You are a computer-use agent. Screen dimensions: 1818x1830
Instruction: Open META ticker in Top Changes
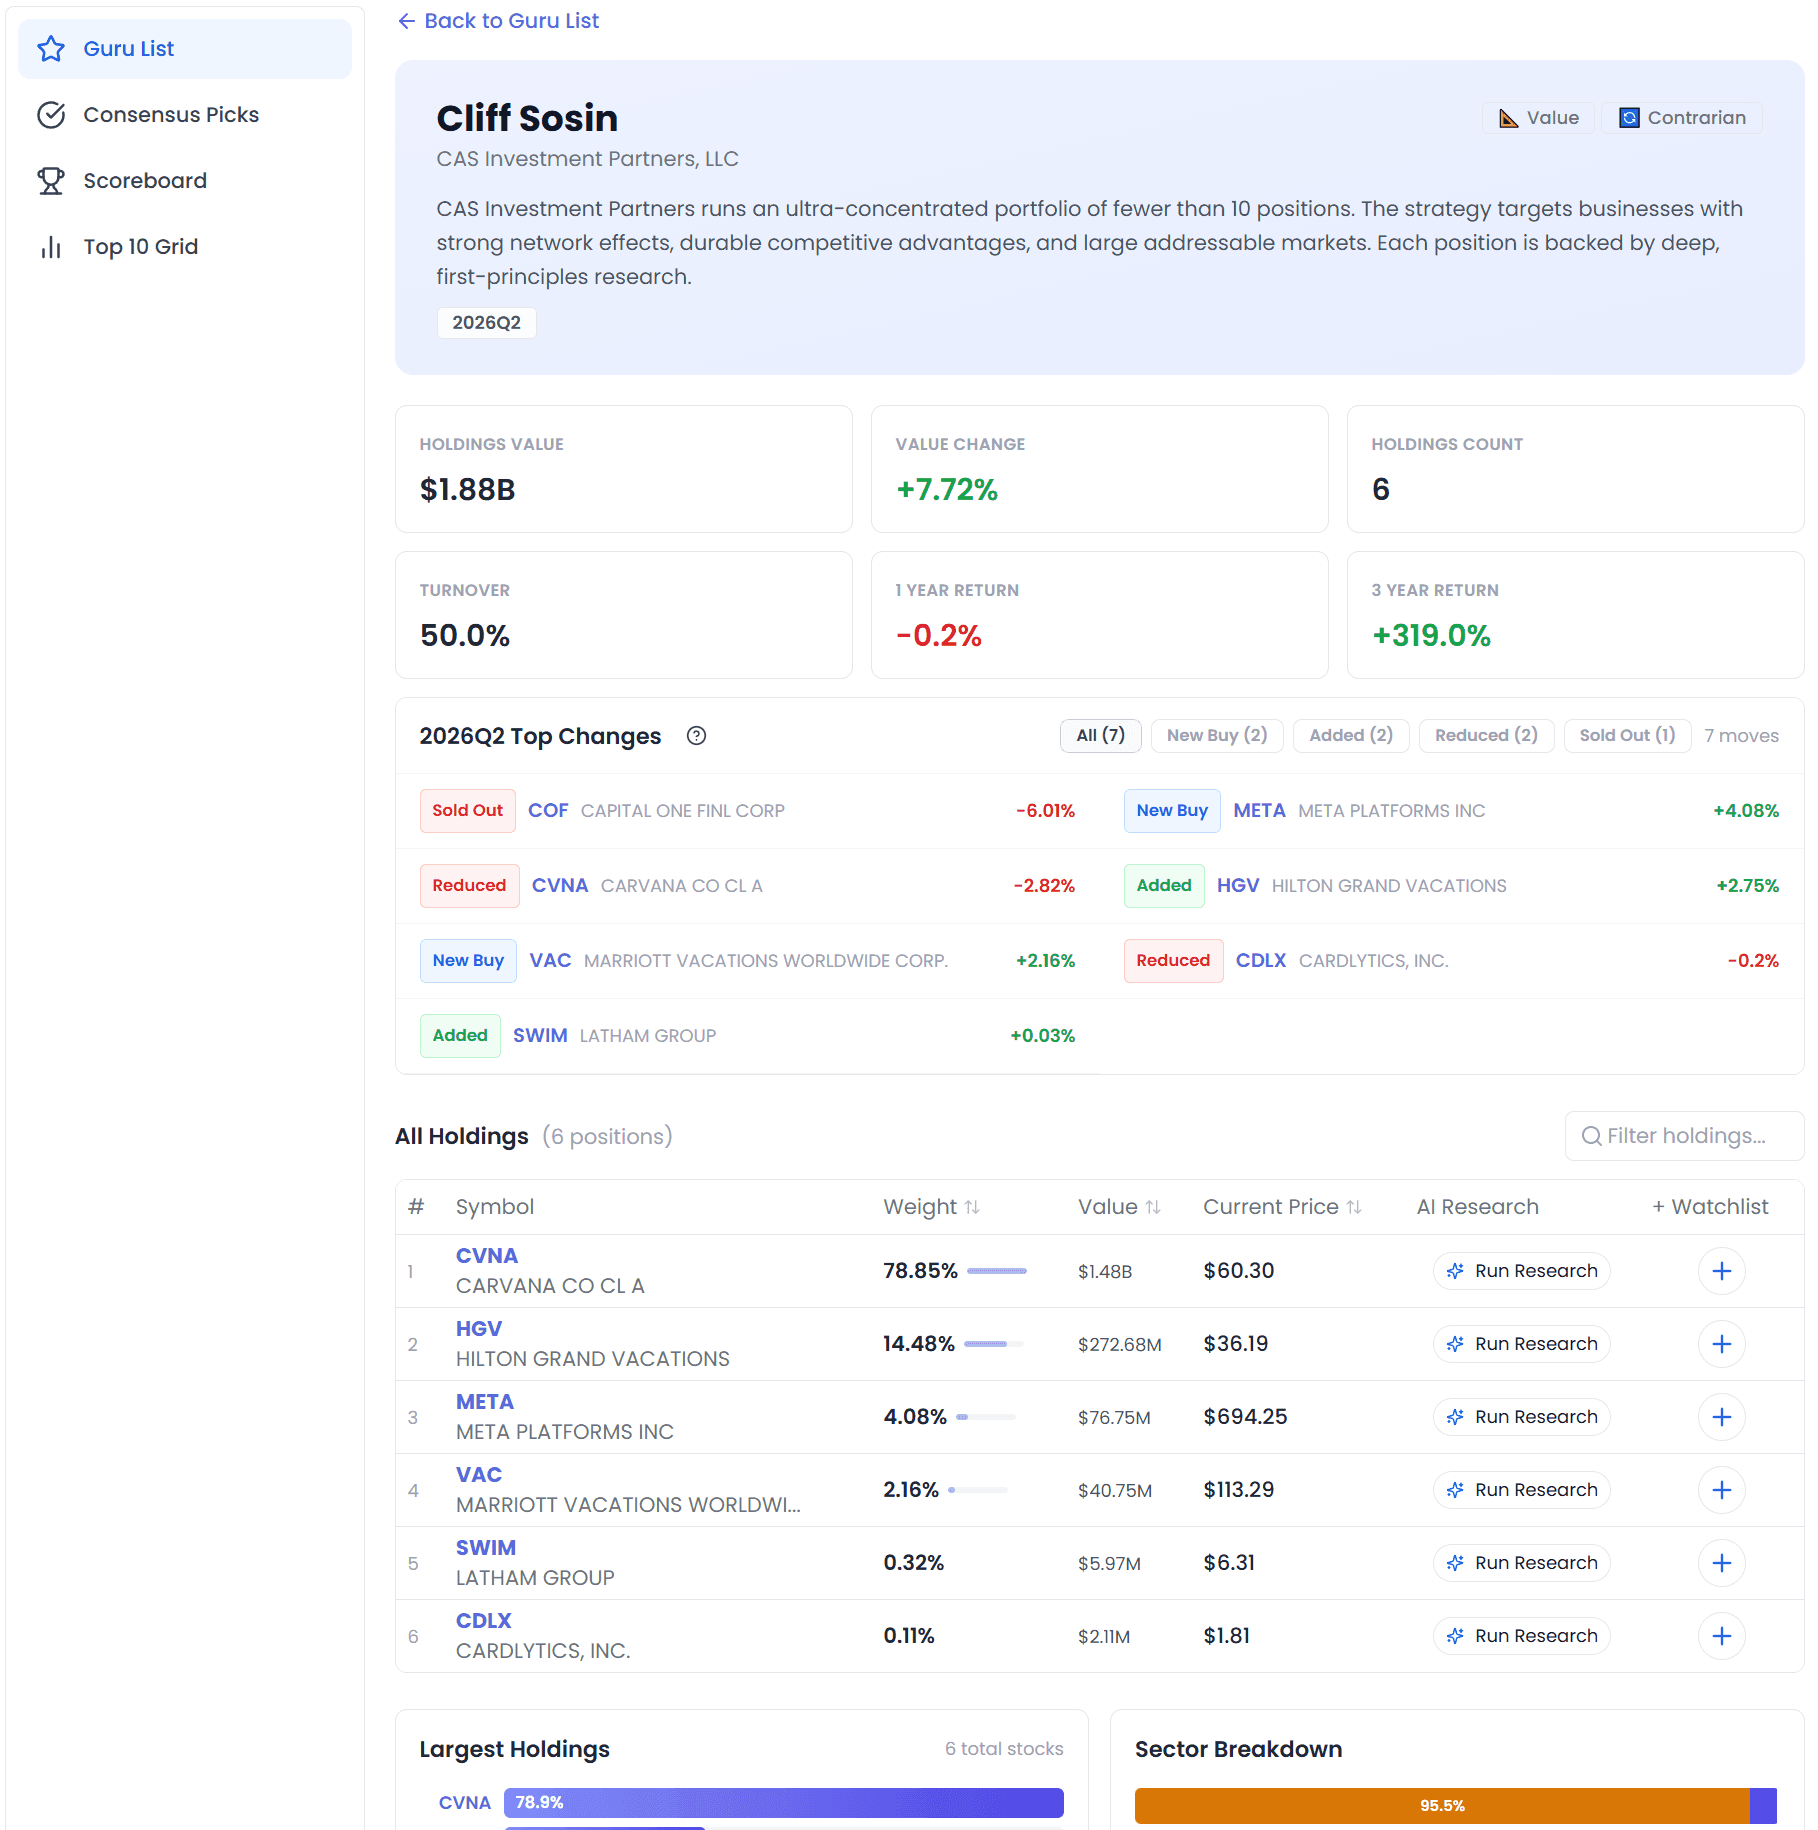pos(1259,811)
